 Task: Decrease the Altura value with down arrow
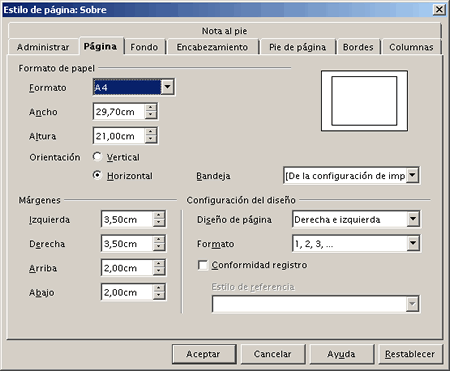[x=151, y=140]
